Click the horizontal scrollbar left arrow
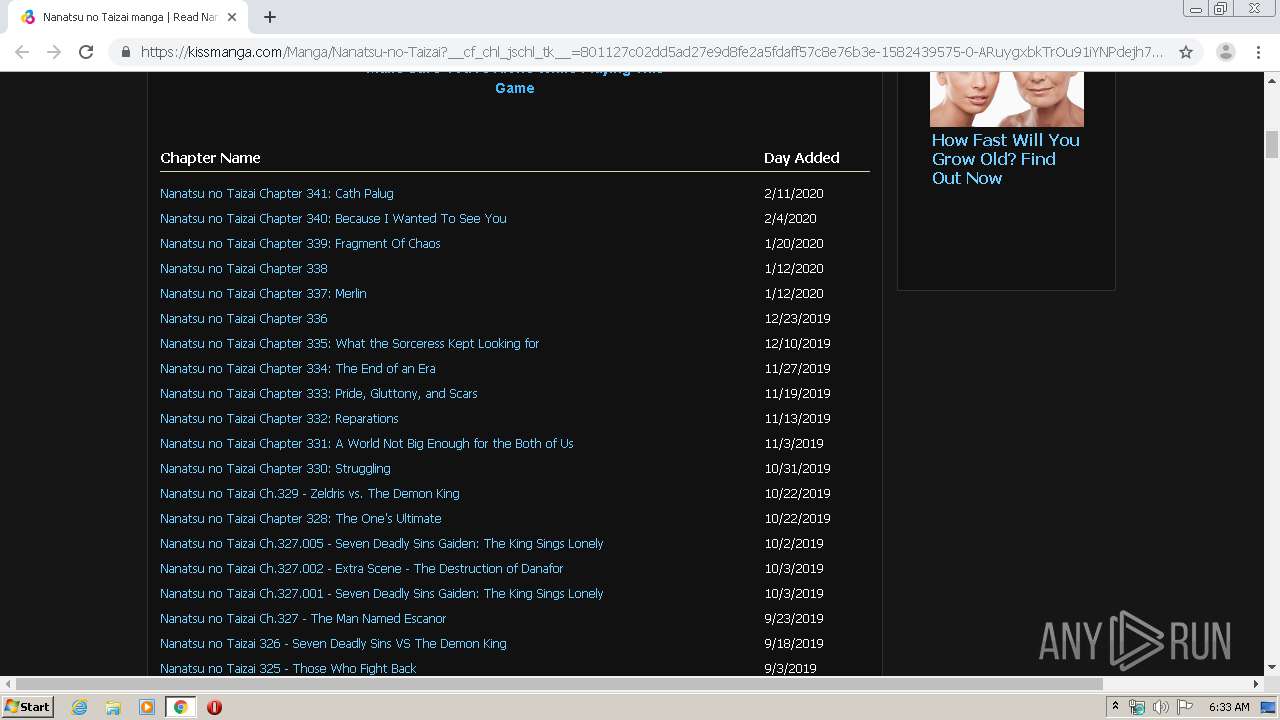 [7, 684]
